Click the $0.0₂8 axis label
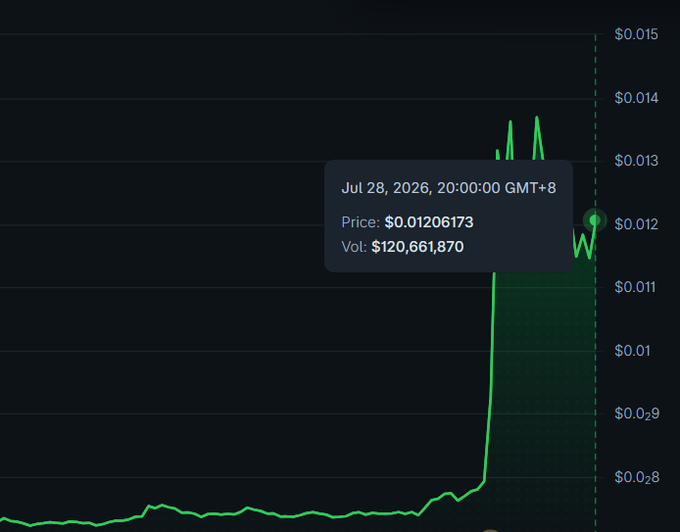 coord(637,477)
